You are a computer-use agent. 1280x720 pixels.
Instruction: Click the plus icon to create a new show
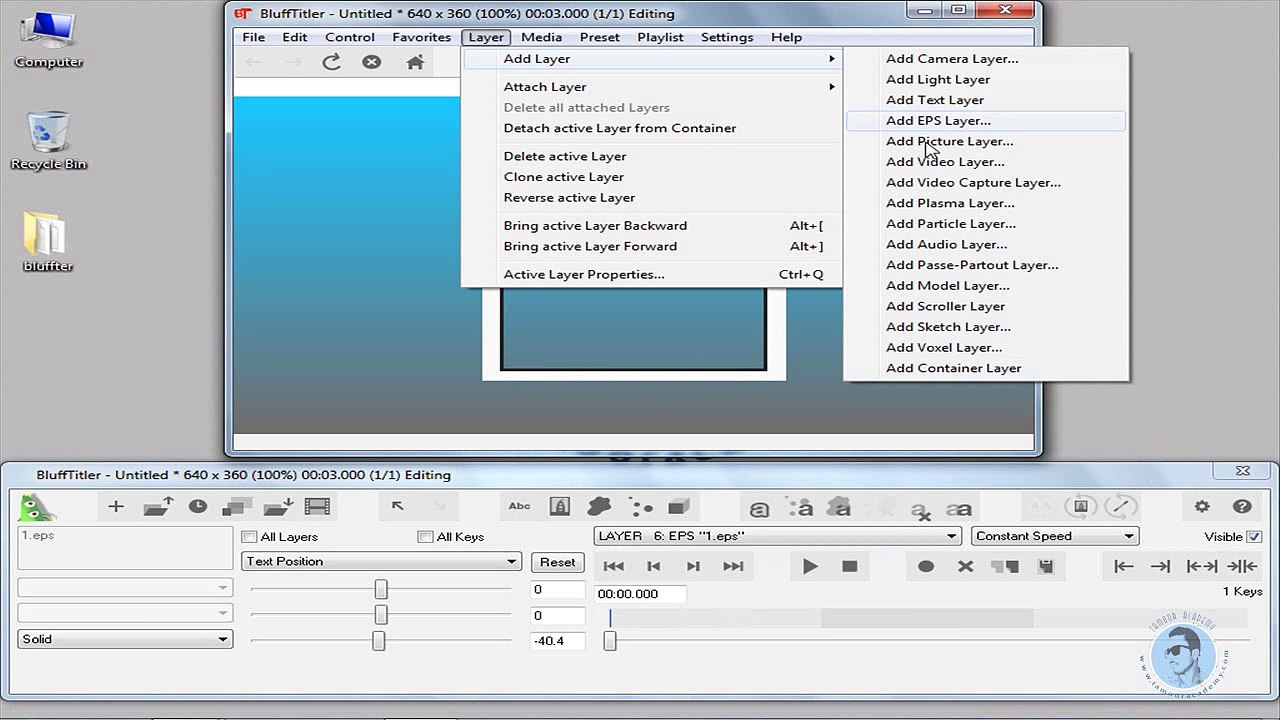(x=116, y=507)
